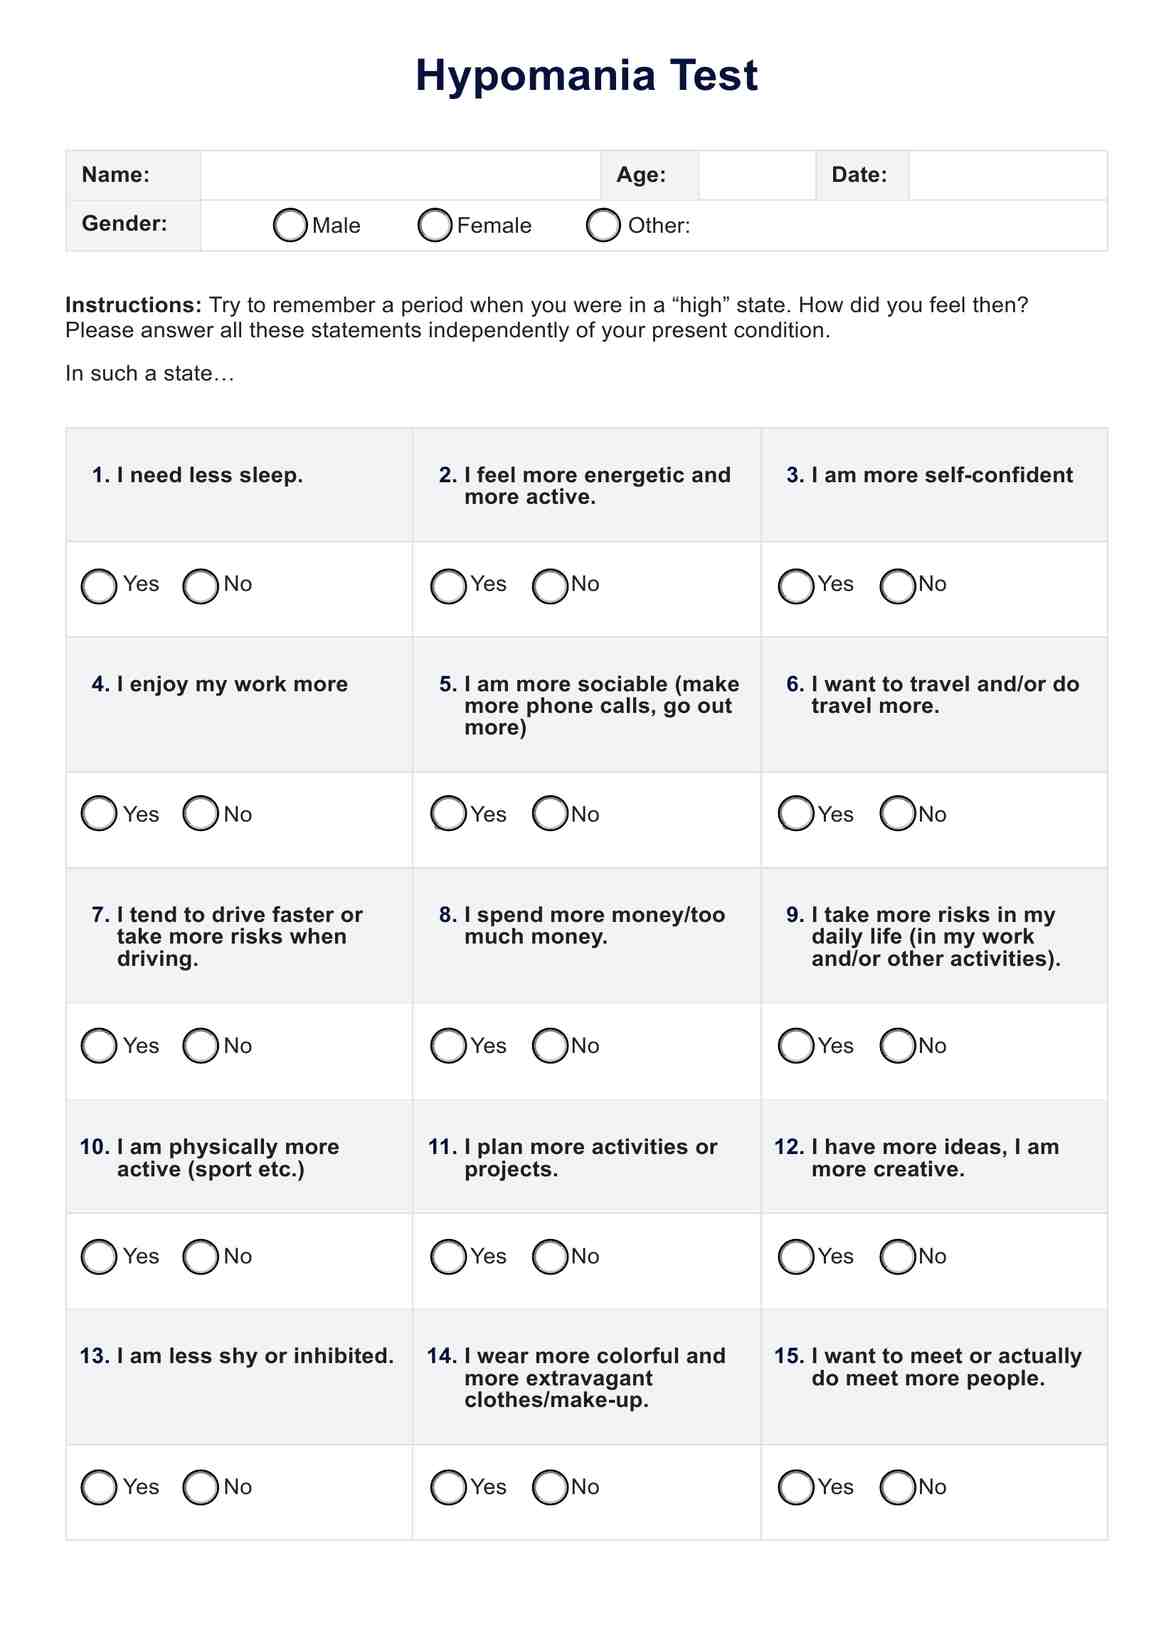Choose No for 'I spend more money'
1176x1630 pixels.
(550, 1046)
